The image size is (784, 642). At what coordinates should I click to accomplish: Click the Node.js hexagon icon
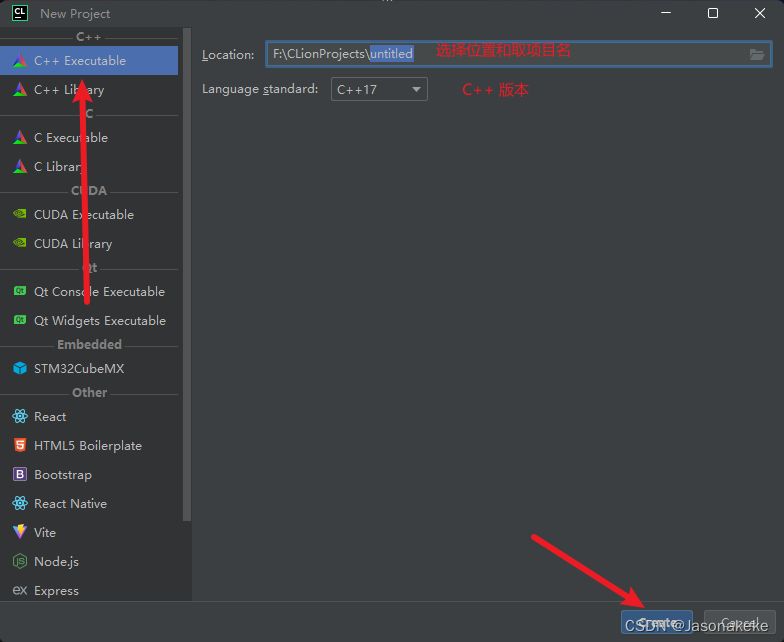(20, 562)
